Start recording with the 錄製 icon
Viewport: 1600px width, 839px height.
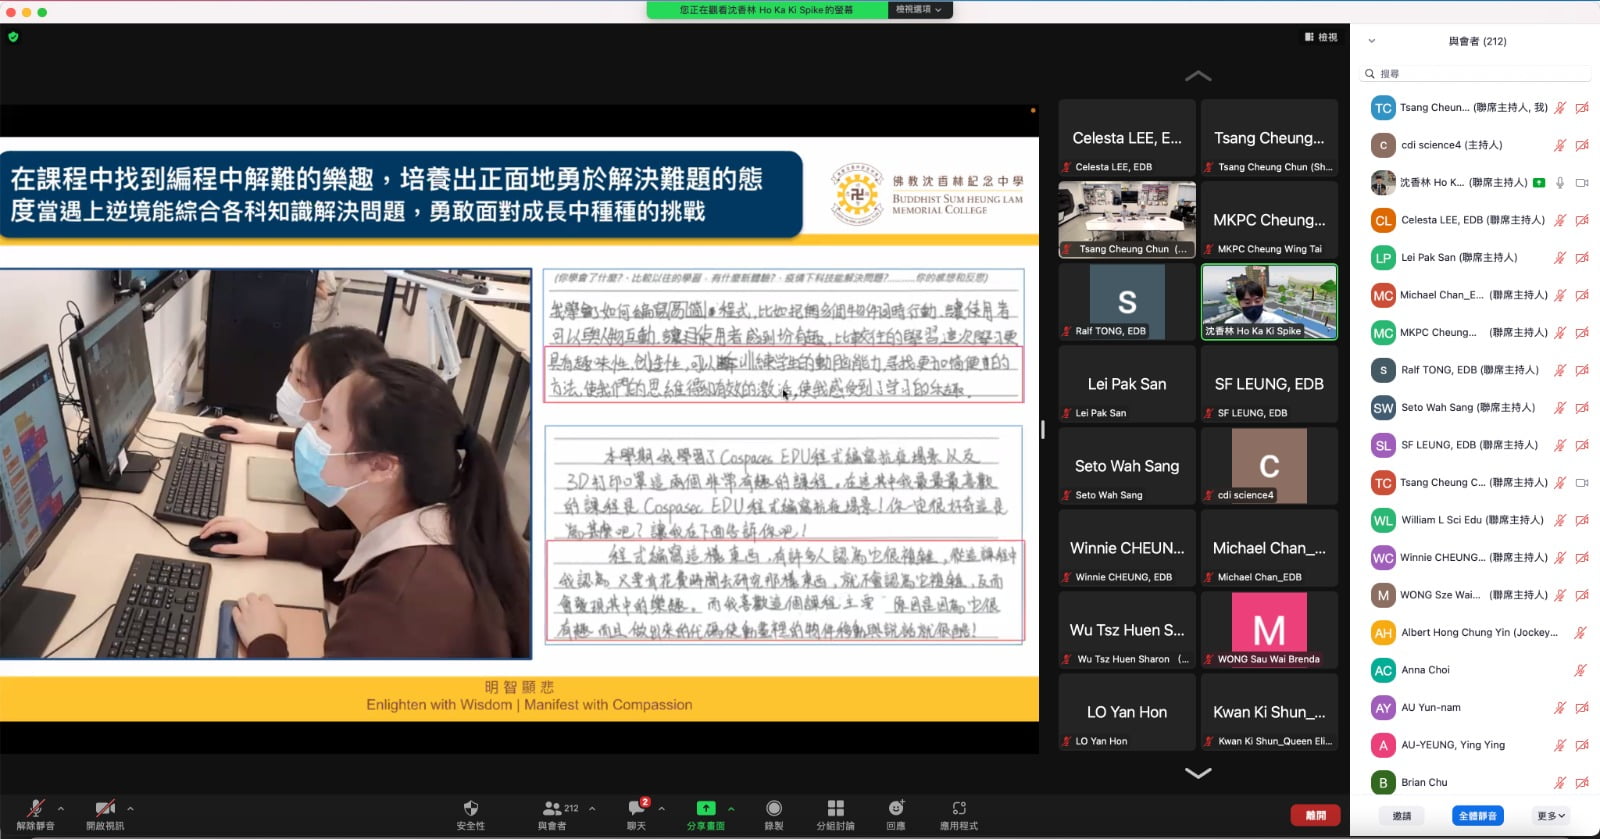point(774,809)
